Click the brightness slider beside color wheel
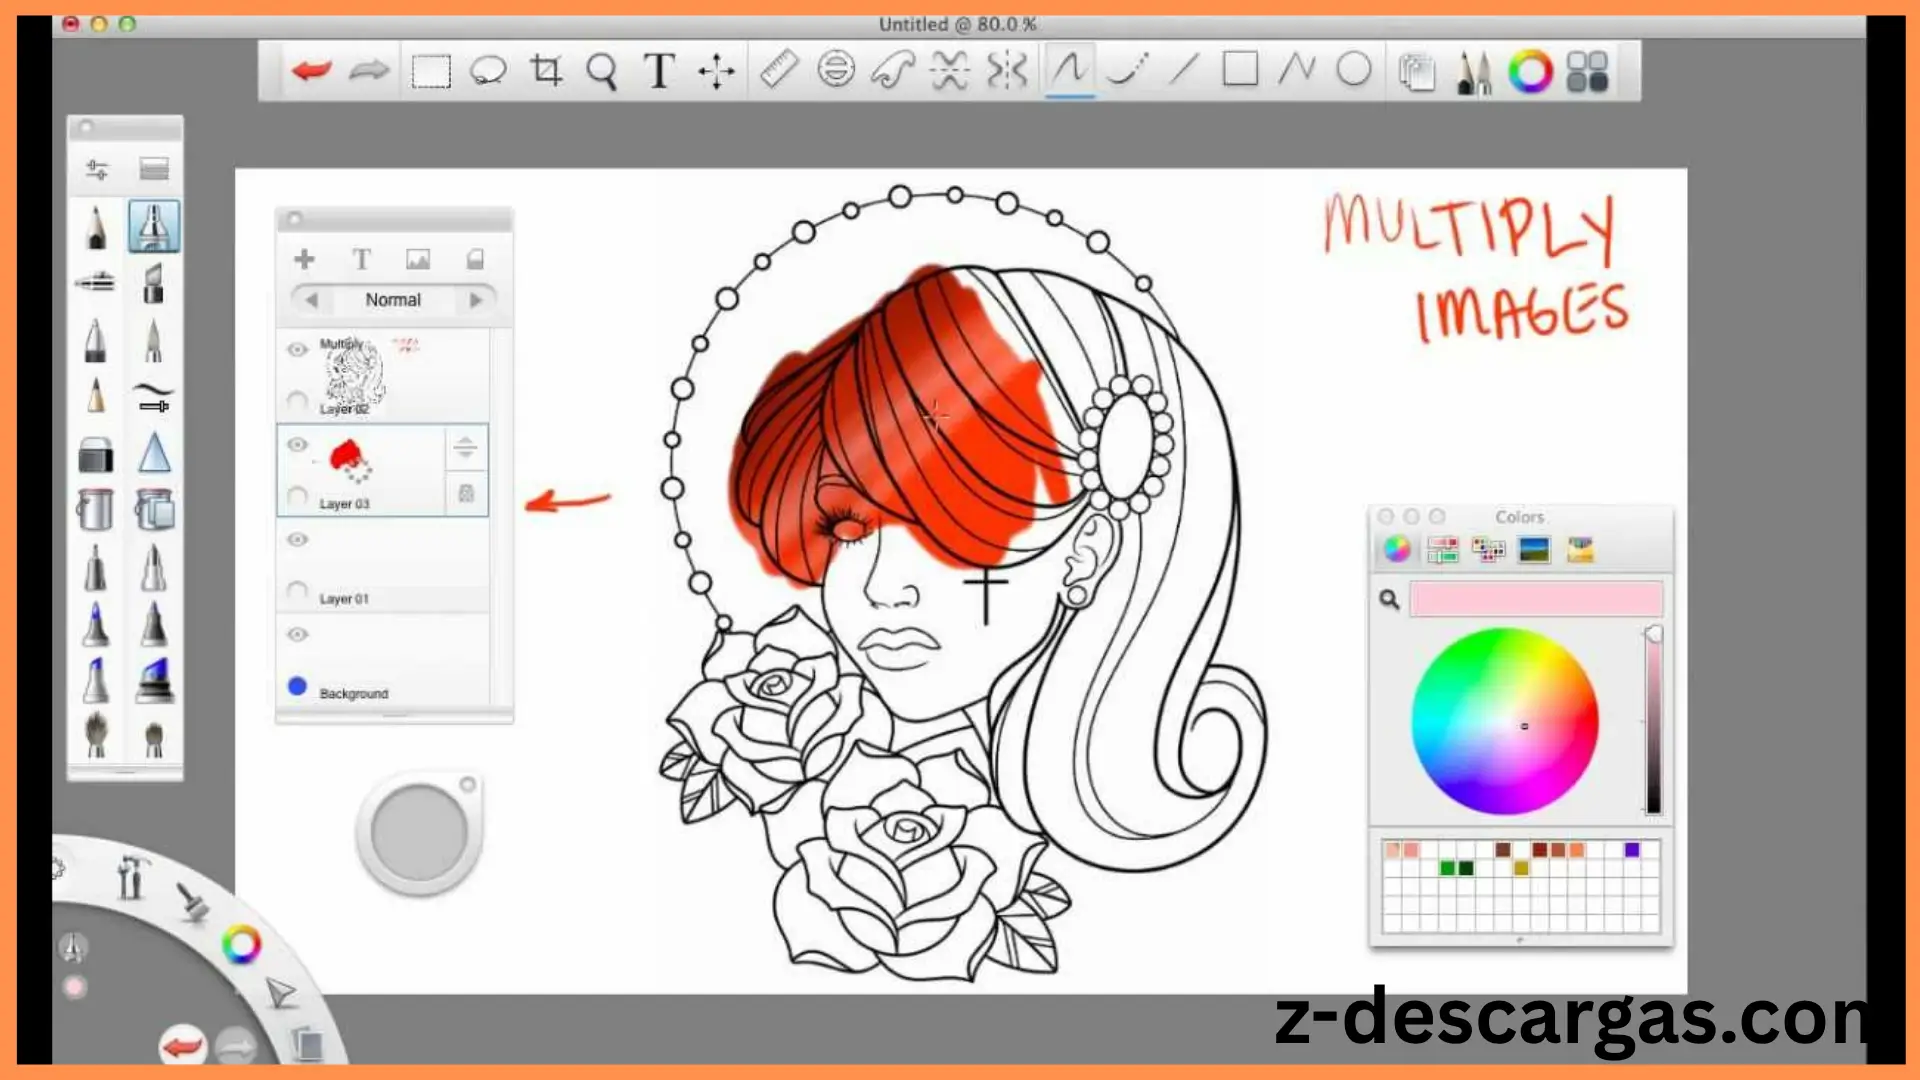The image size is (1920, 1080). pos(1653,721)
